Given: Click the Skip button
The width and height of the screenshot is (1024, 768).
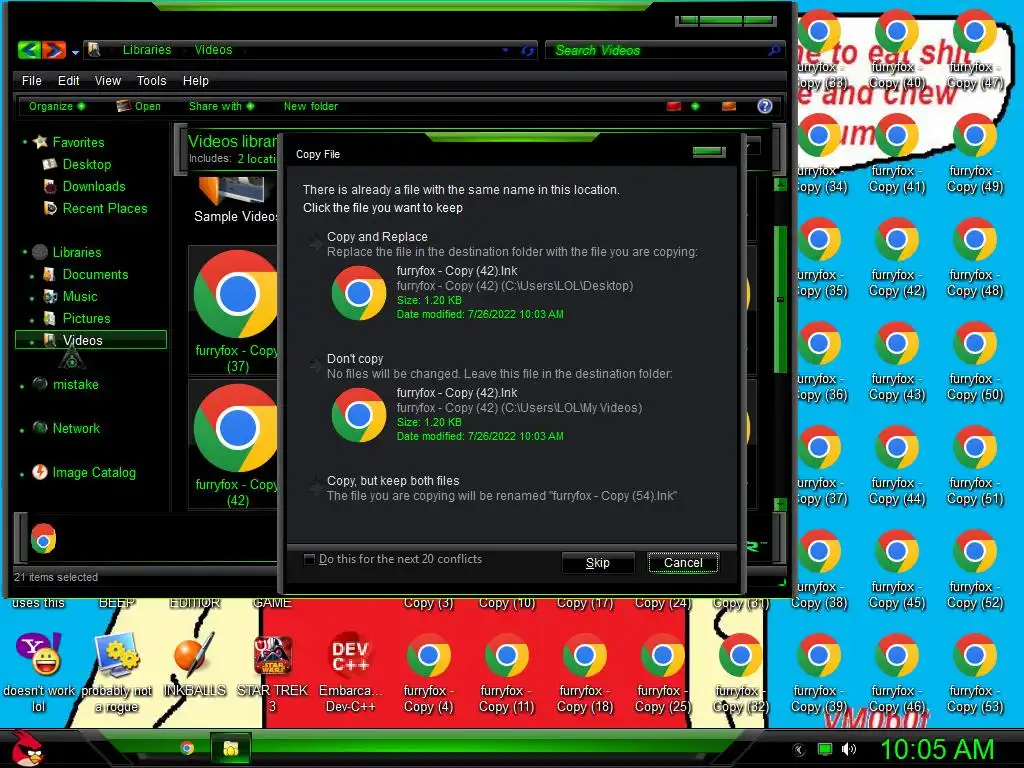Looking at the screenshot, I should pyautogui.click(x=598, y=563).
